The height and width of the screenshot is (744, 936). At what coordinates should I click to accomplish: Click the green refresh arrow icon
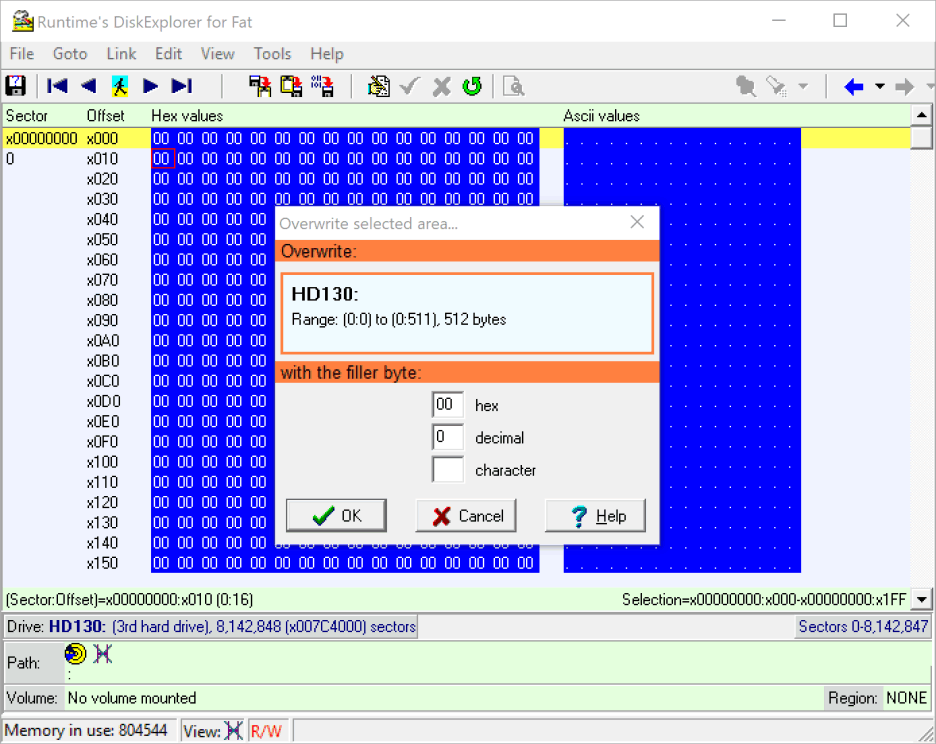(472, 86)
